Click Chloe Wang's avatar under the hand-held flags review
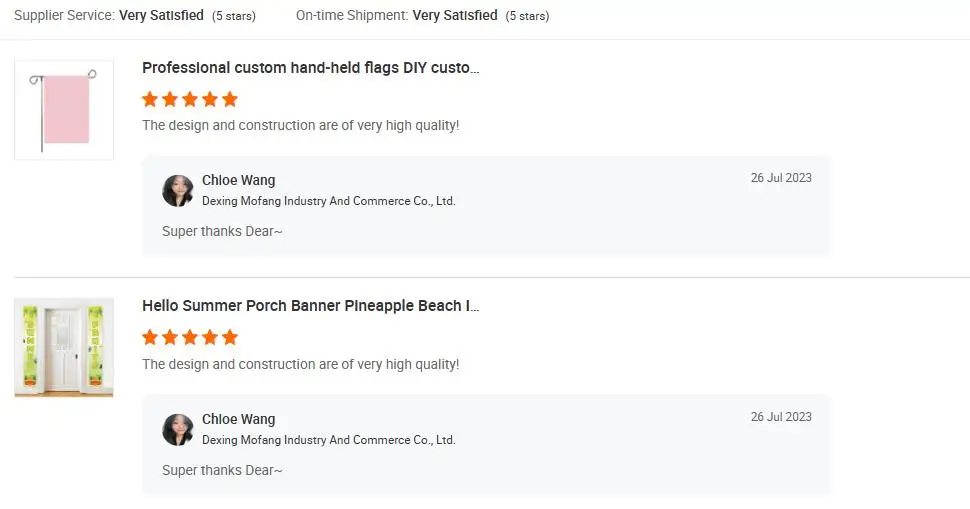The image size is (970, 509). pyautogui.click(x=178, y=191)
